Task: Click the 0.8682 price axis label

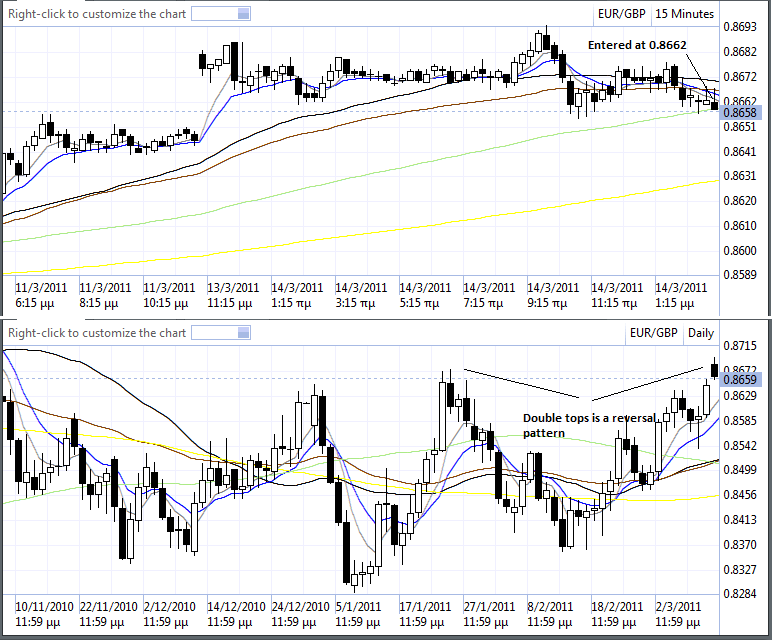Action: point(740,52)
